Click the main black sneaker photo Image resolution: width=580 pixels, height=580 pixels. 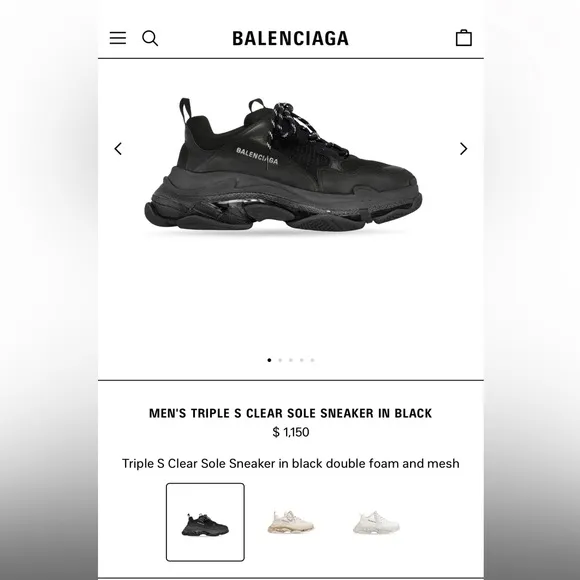click(x=283, y=164)
